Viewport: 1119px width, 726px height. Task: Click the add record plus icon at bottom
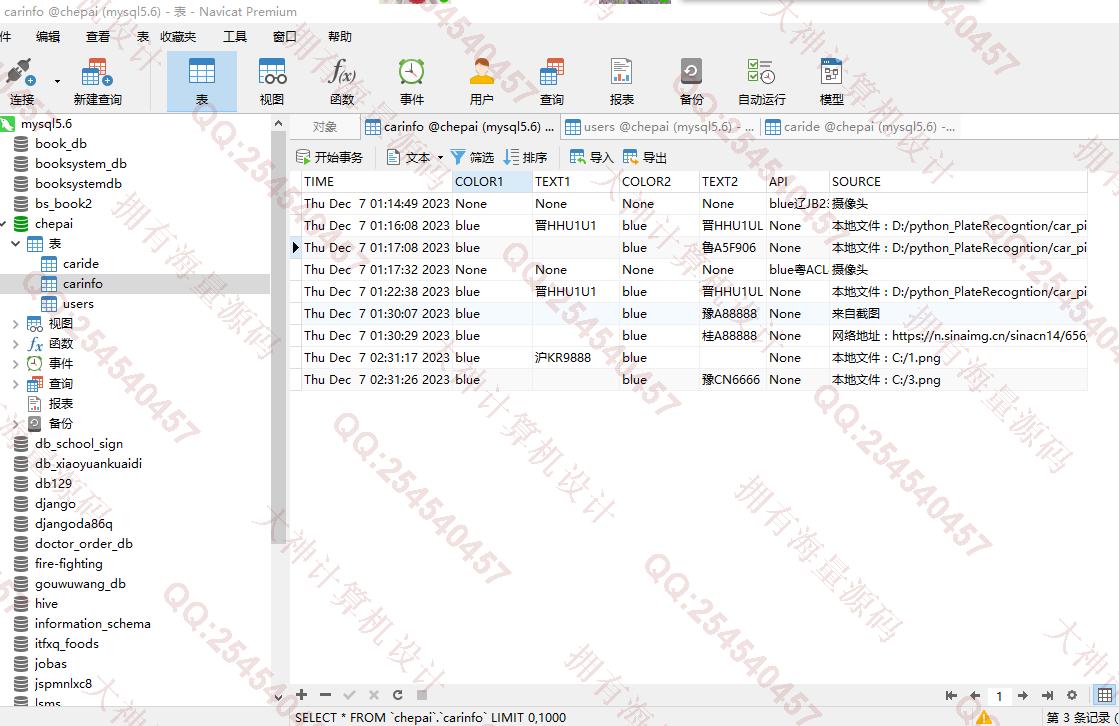tap(301, 695)
